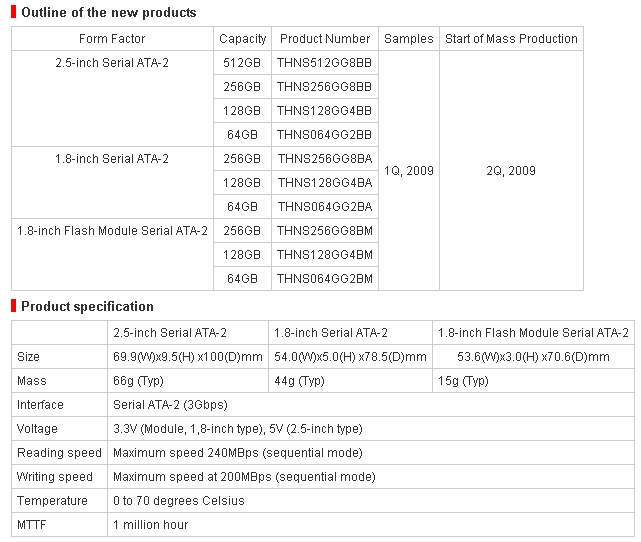Click the Serial ATA-2 (3Gbps) interface value

pos(170,405)
